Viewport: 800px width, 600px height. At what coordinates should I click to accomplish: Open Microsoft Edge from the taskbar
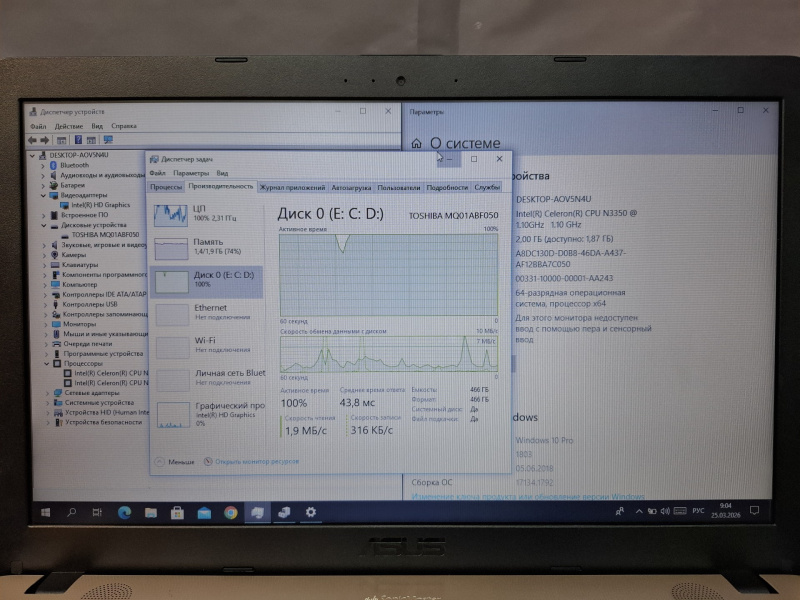click(x=125, y=512)
